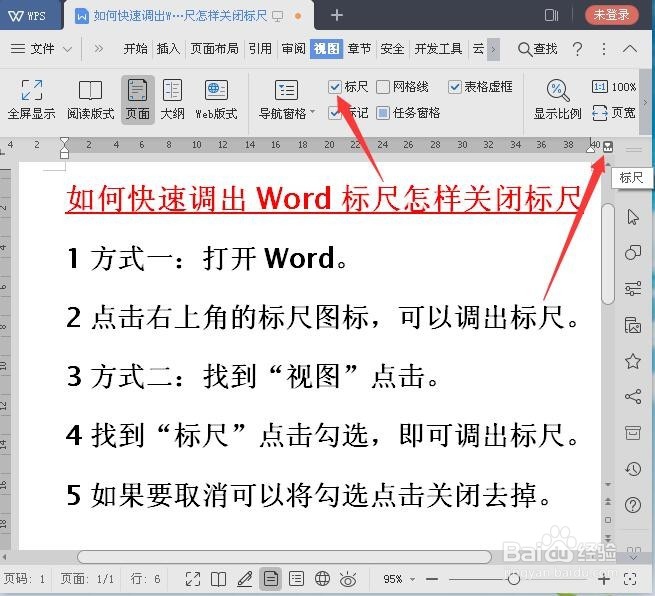Viewport: 655px width, 596px height.
Task: Click the zoom slider handle
Action: pyautogui.click(x=514, y=579)
